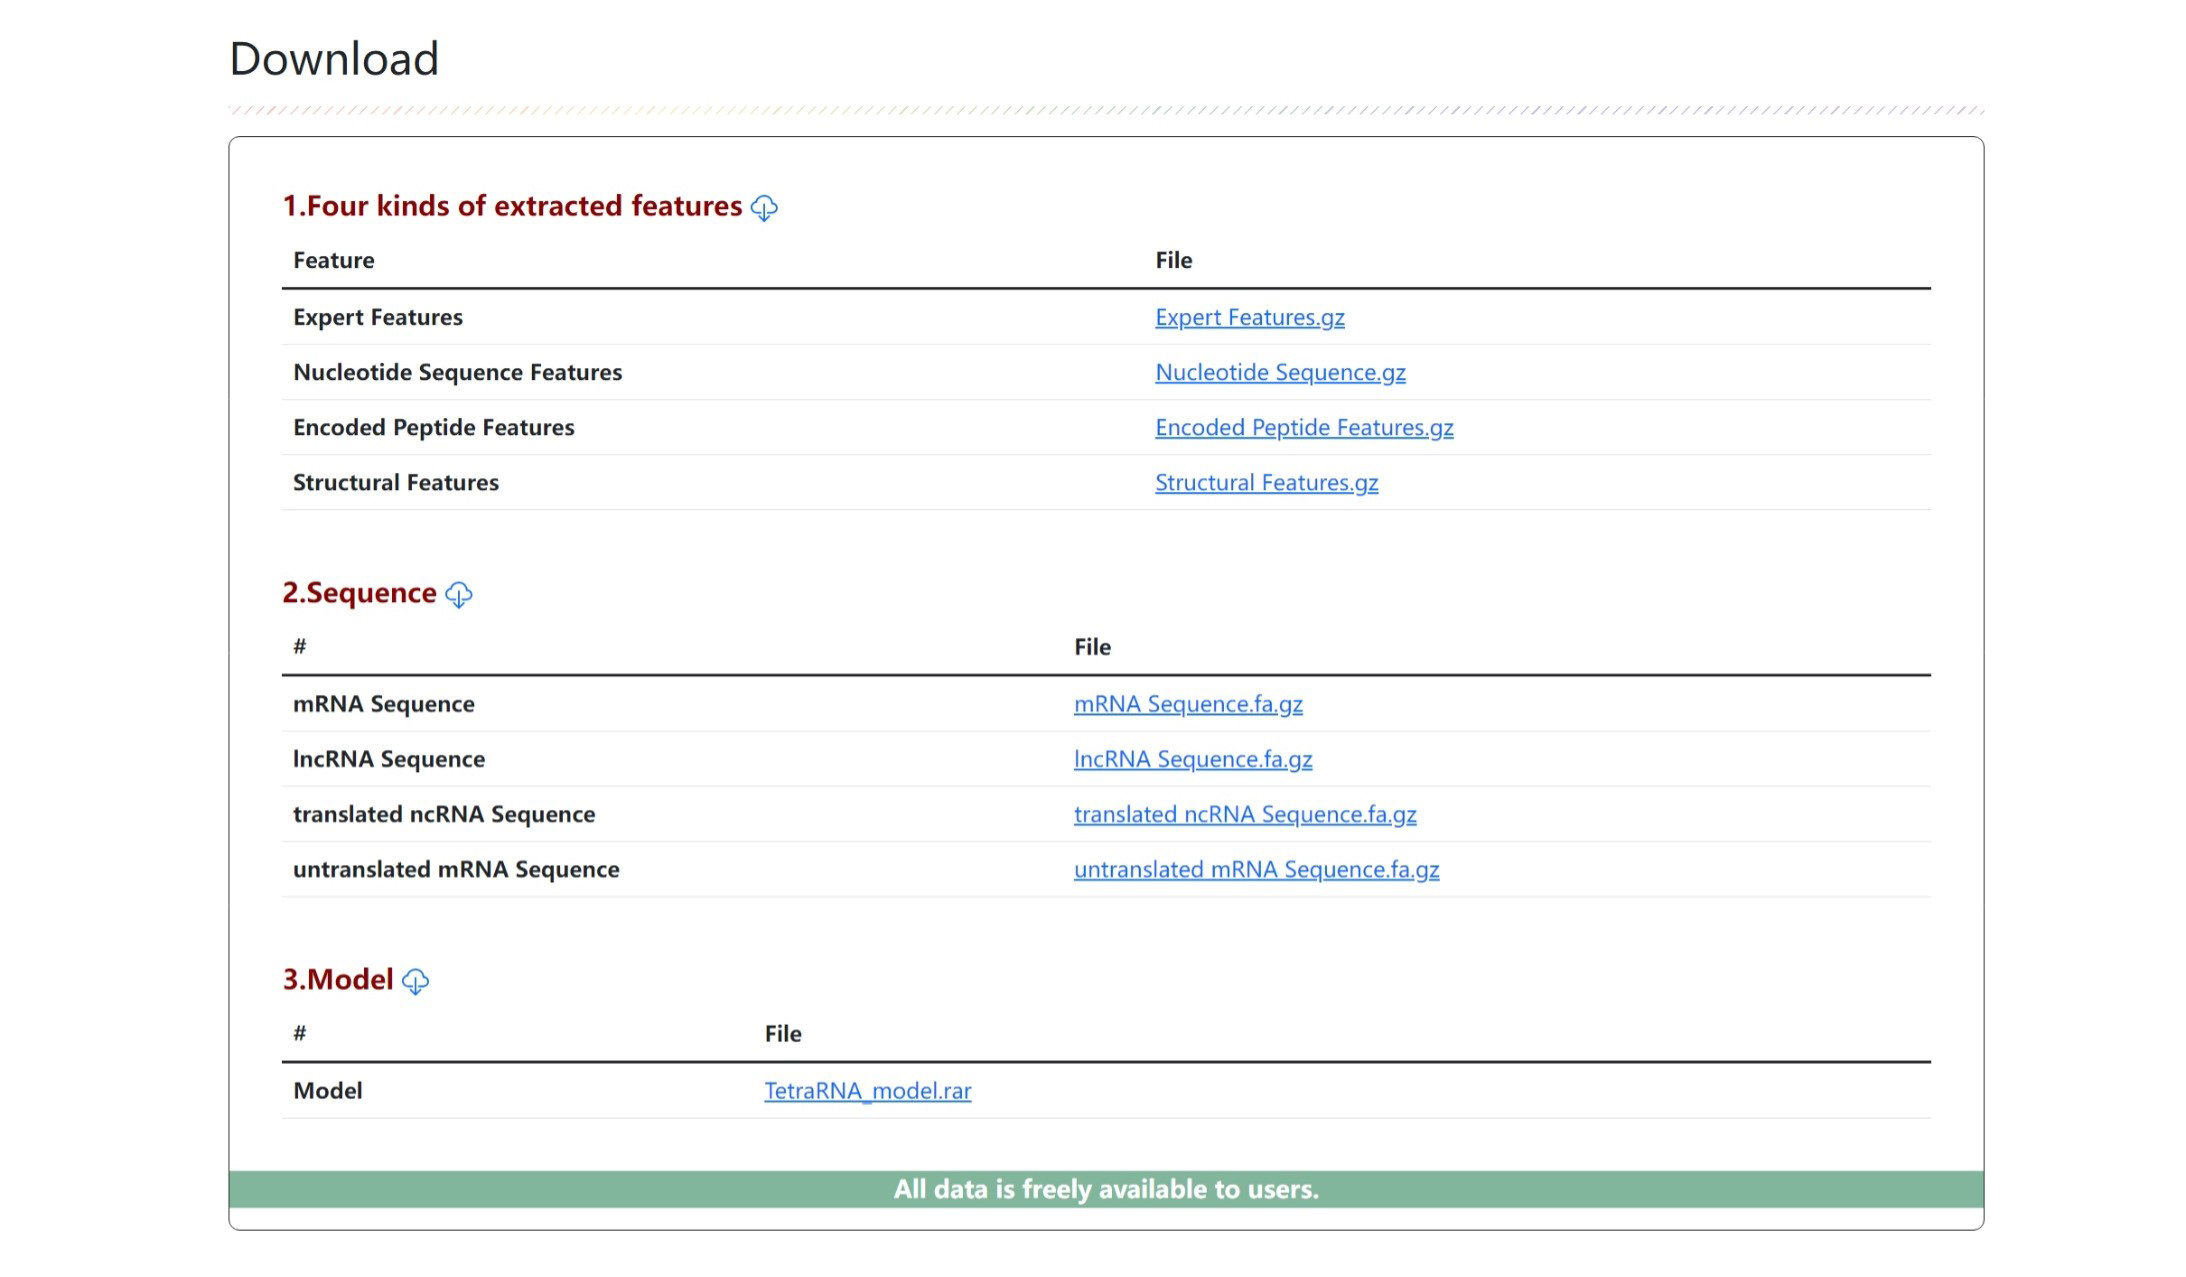
Task: Click cloud download icon beside Model heading
Action: (x=415, y=982)
